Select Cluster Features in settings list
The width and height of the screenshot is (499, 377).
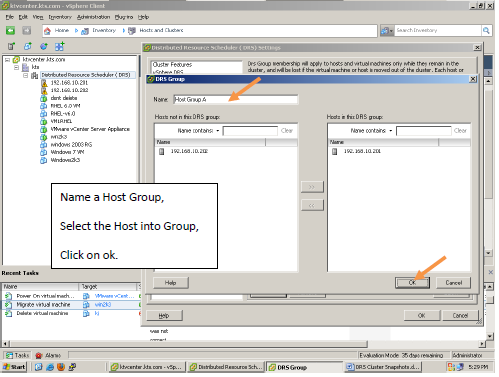point(172,65)
